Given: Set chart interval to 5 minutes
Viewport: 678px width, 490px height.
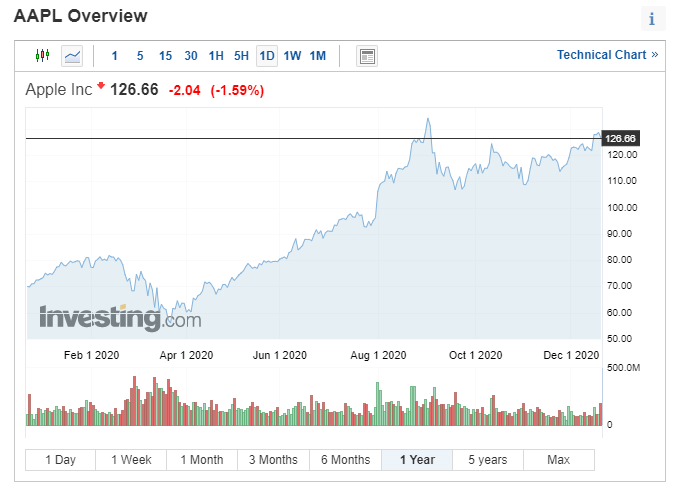Looking at the screenshot, I should pyautogui.click(x=140, y=55).
